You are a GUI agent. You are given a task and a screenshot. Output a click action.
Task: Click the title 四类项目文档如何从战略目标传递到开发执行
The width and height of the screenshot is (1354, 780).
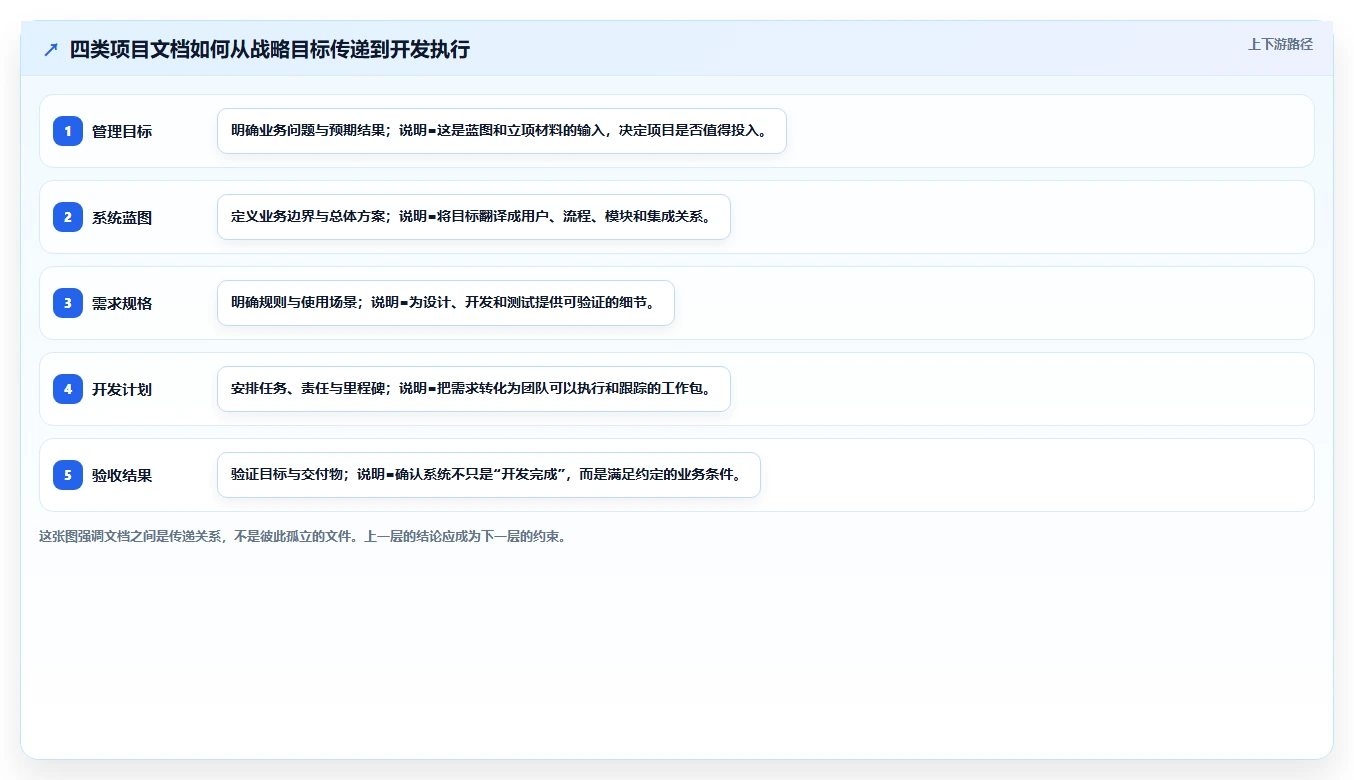(x=270, y=49)
